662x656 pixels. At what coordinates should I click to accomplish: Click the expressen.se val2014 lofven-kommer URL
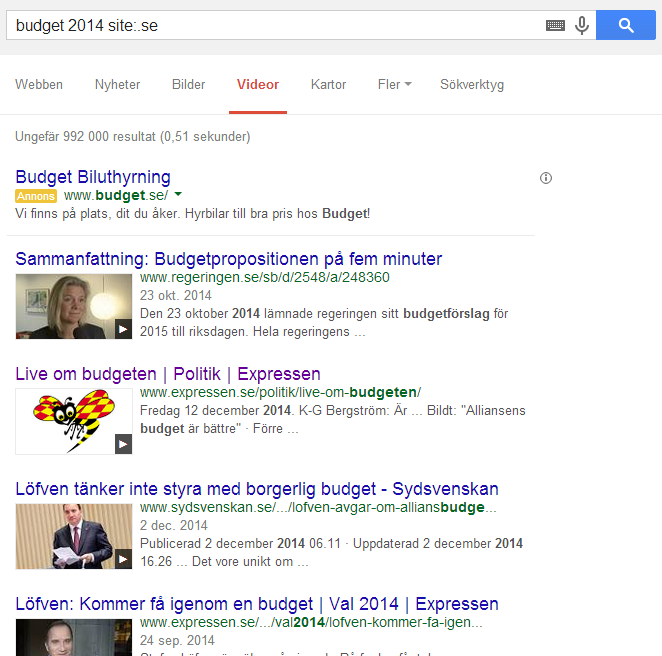click(311, 622)
